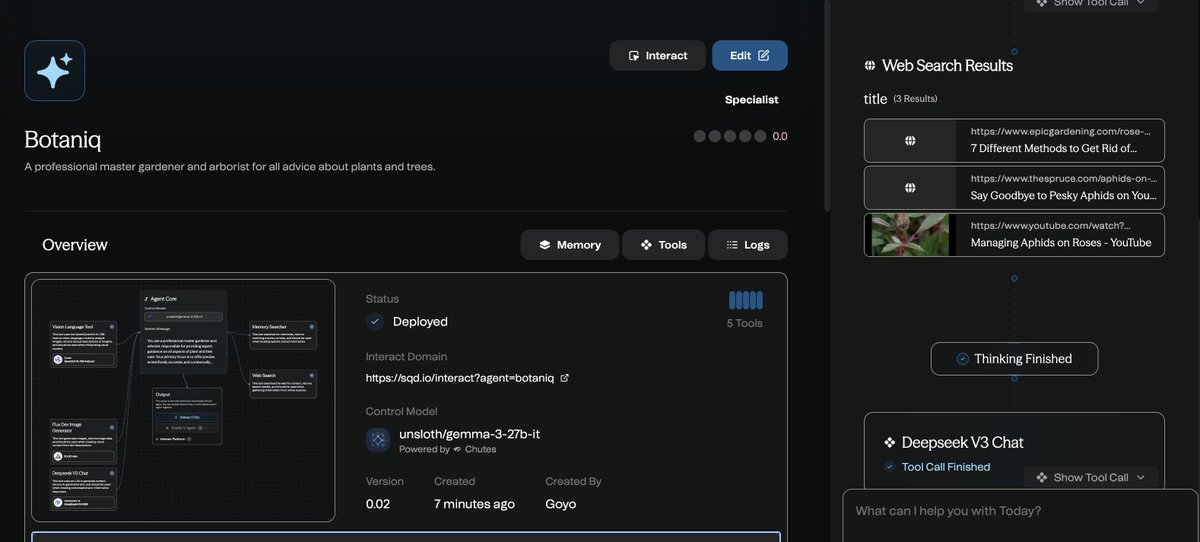
Task: Open the Memory tab
Action: [569, 245]
